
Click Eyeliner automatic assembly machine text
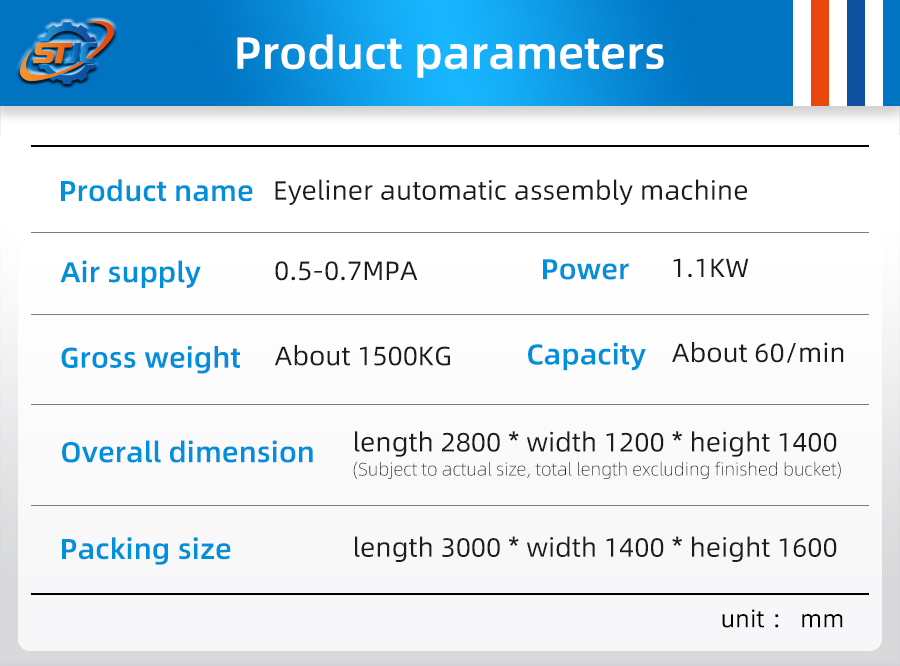(510, 192)
